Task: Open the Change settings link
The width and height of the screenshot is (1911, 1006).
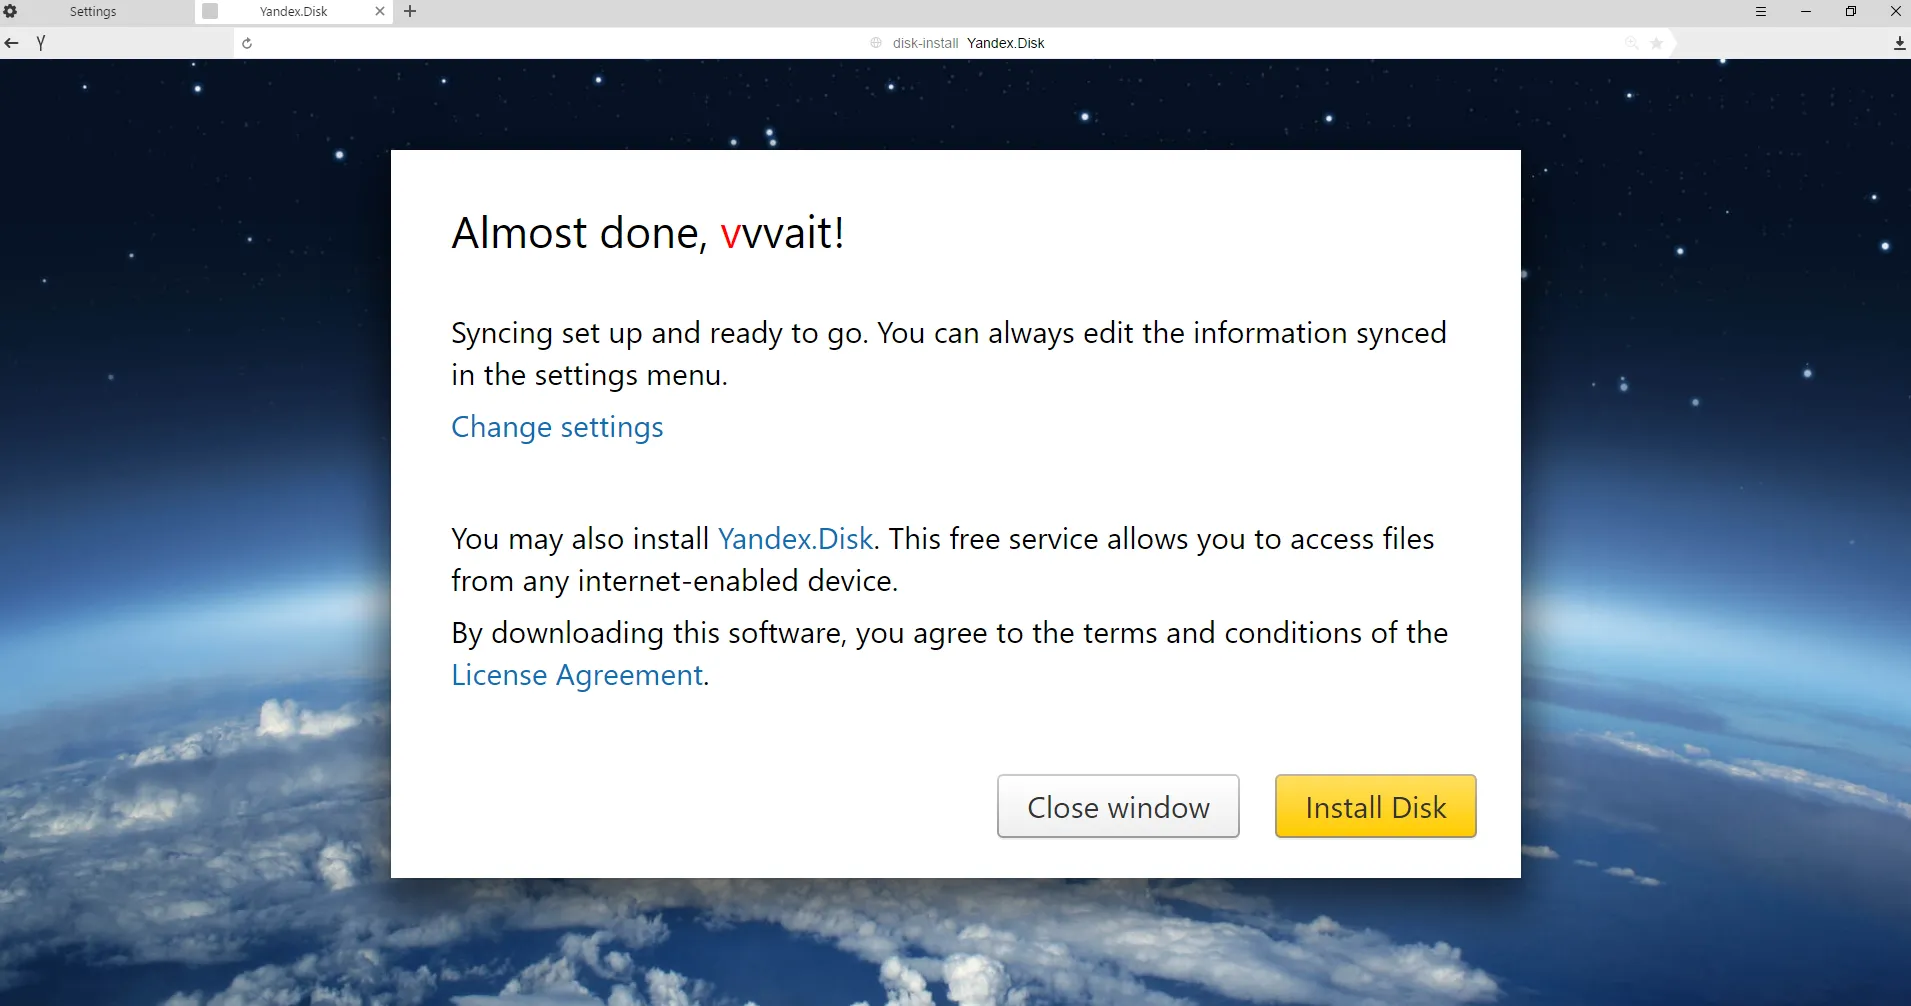Action: (x=556, y=427)
